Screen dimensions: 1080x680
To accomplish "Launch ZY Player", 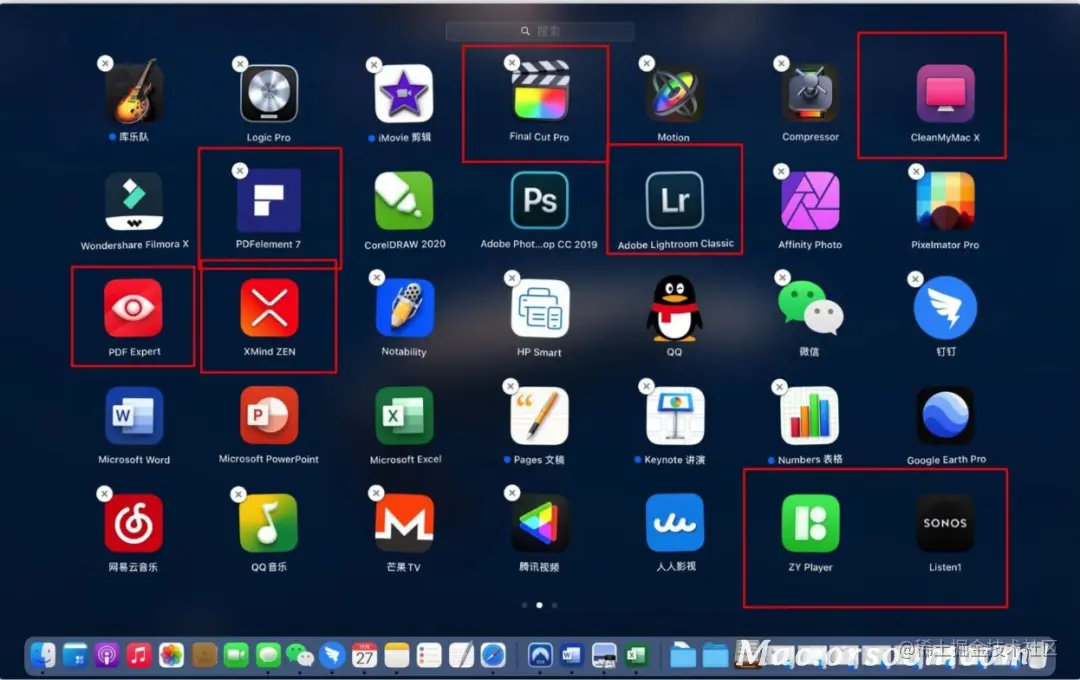I will (810, 523).
